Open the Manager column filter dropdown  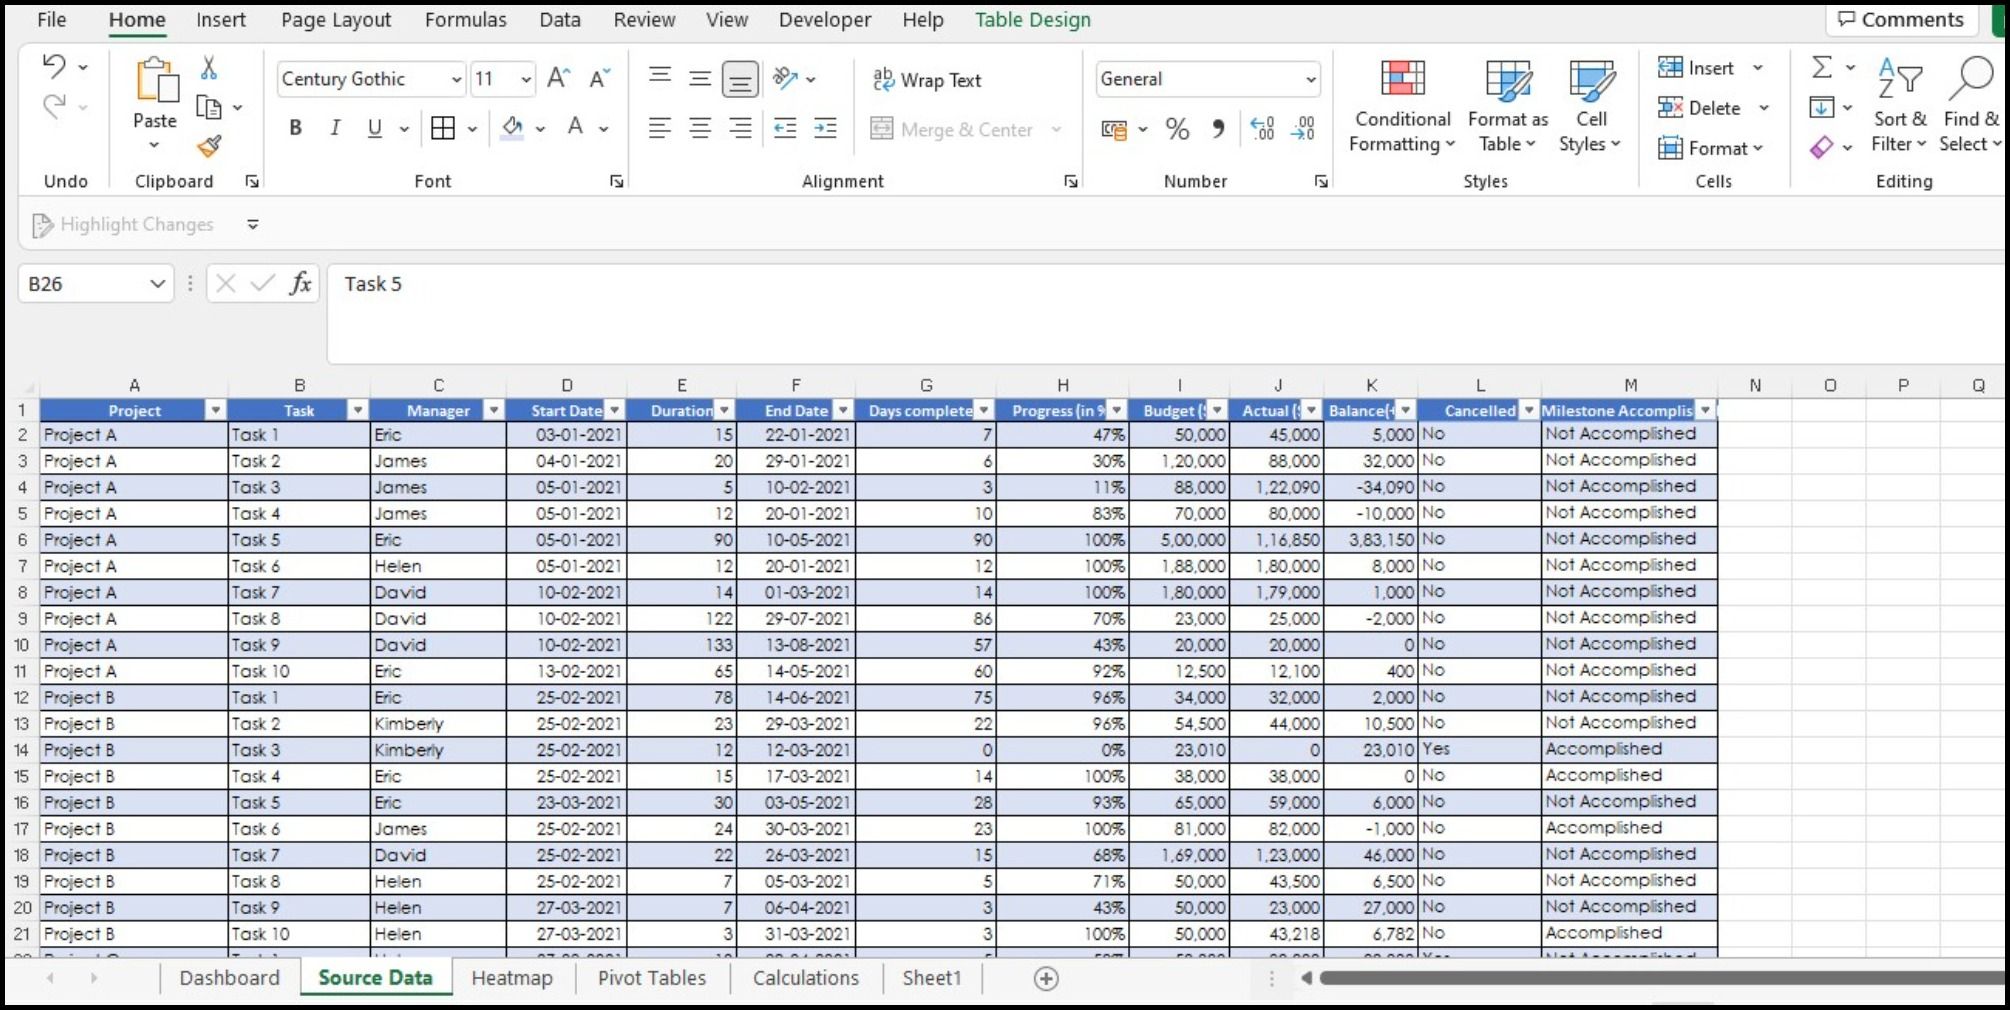pyautogui.click(x=493, y=411)
